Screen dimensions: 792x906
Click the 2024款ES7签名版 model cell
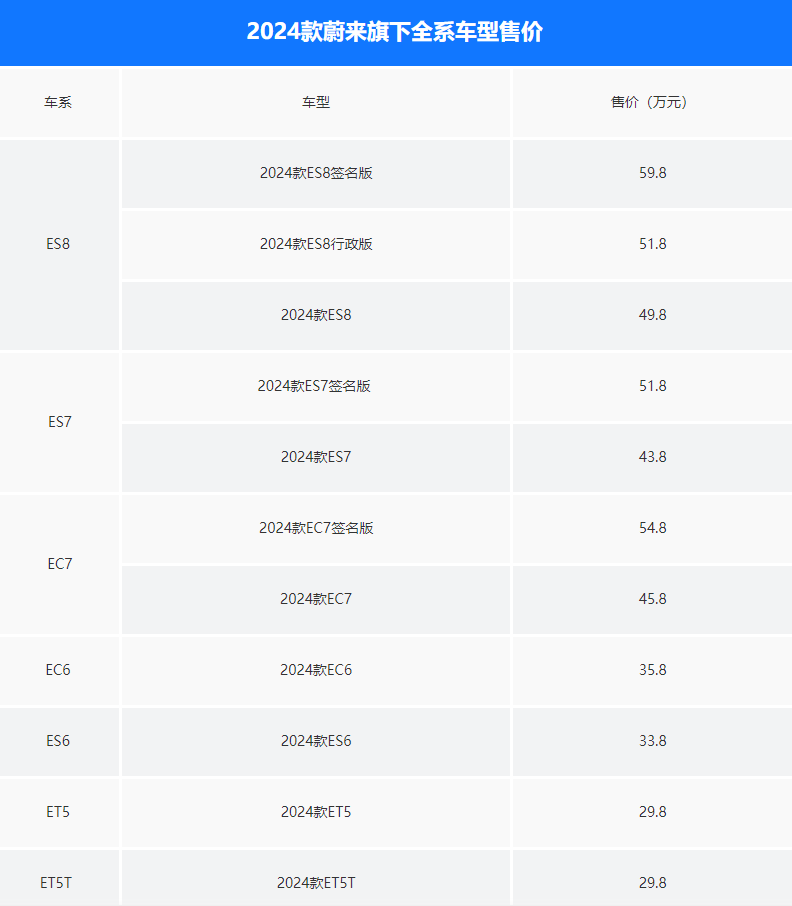tap(314, 386)
